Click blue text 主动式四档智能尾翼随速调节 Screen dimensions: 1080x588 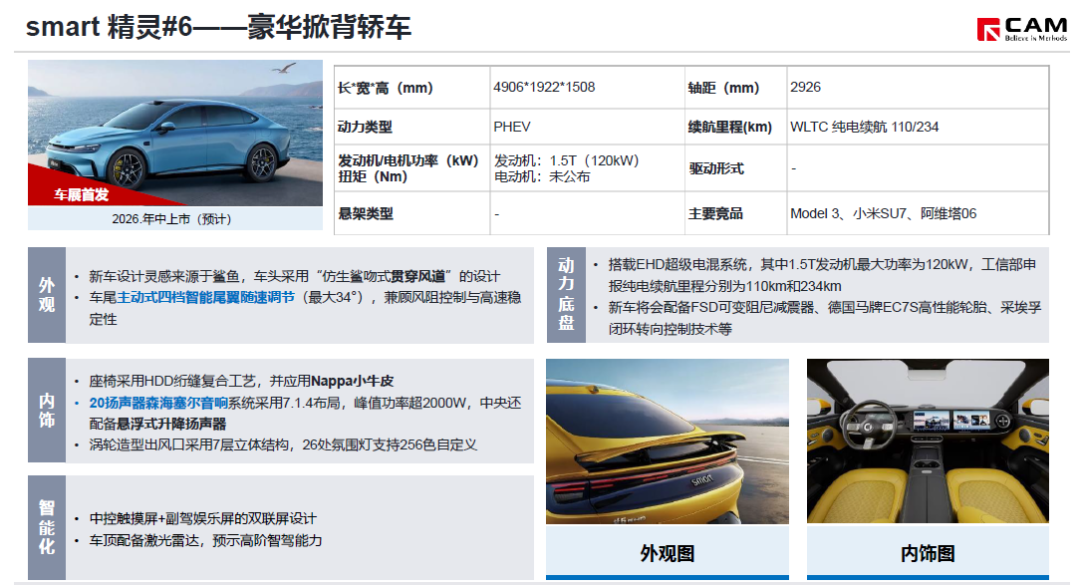(205, 297)
